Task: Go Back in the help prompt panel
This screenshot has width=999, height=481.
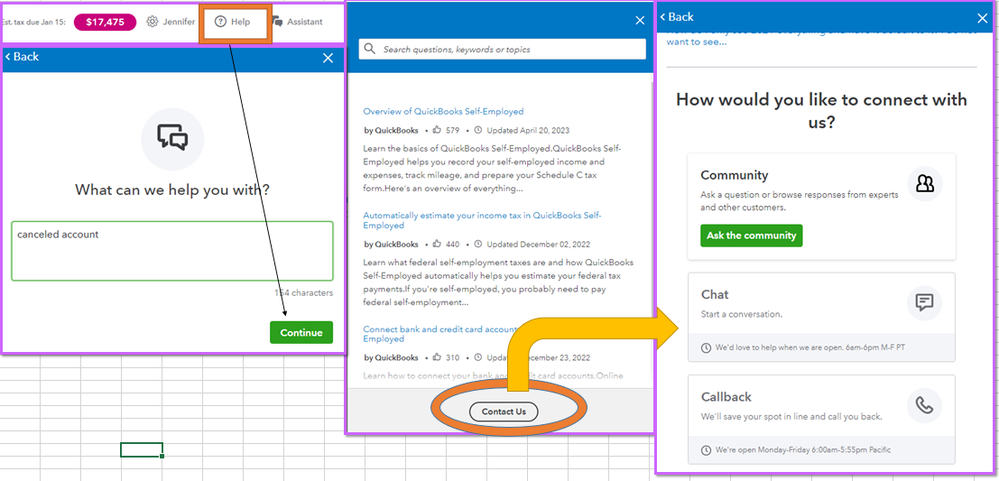Action: coord(22,57)
